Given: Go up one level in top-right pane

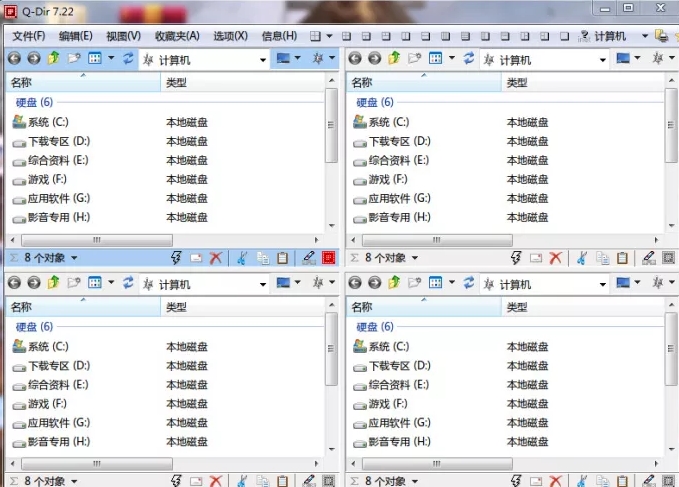Looking at the screenshot, I should pos(394,58).
